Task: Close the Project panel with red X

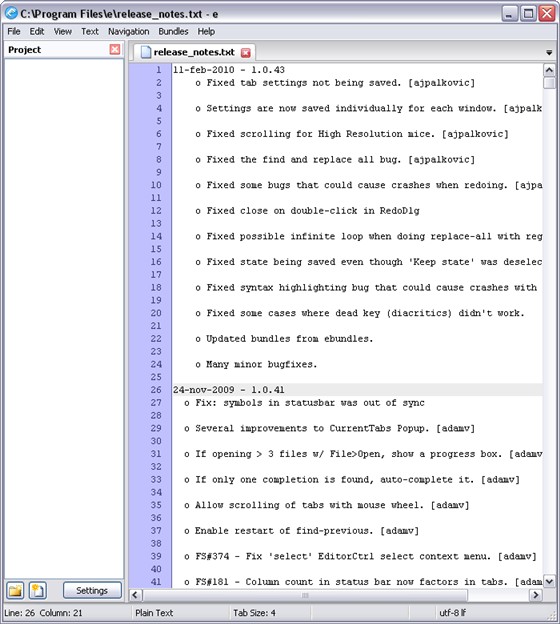Action: pyautogui.click(x=115, y=49)
